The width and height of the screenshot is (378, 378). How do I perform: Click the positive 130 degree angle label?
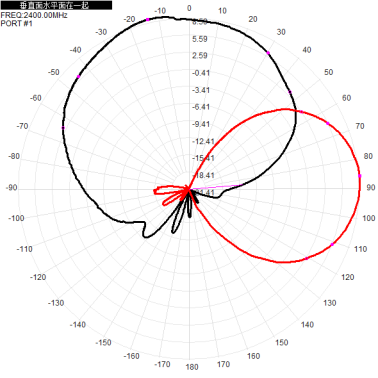(x=330, y=303)
